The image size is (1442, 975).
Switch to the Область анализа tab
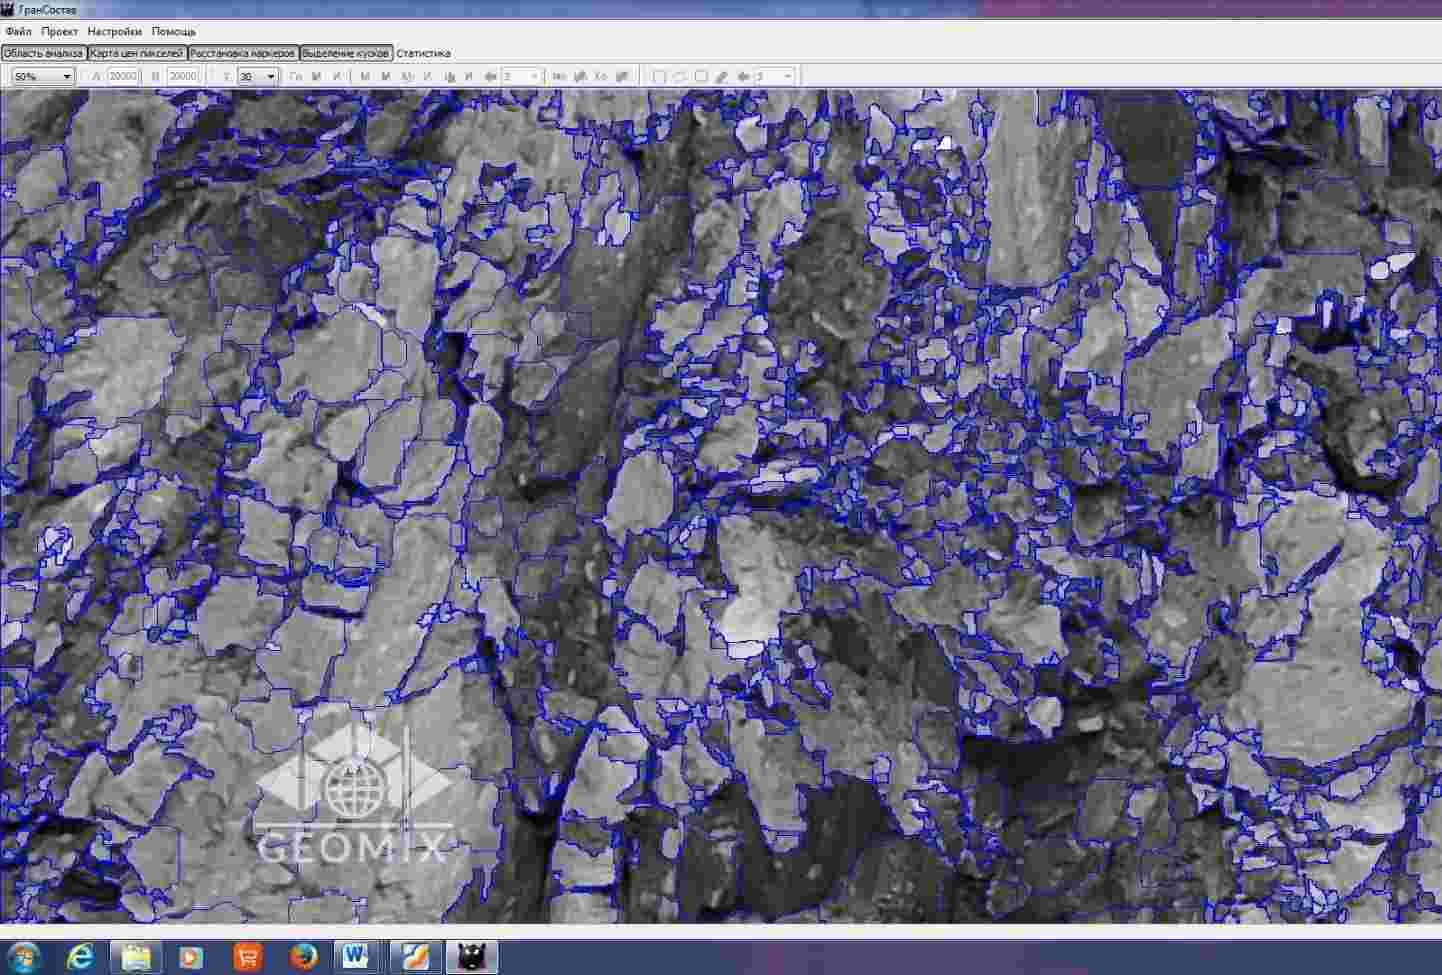point(43,53)
